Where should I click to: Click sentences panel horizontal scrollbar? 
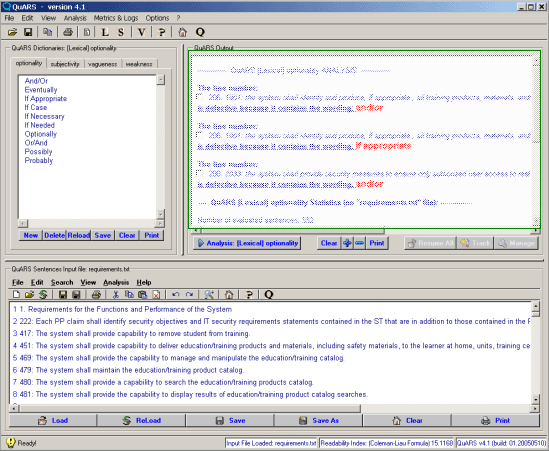pyautogui.click(x=190, y=408)
